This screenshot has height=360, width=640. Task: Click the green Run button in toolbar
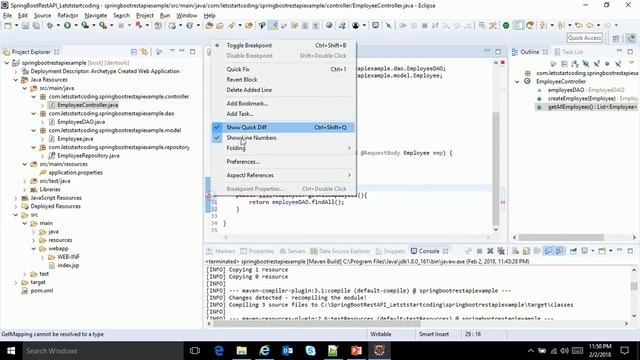coord(67,26)
